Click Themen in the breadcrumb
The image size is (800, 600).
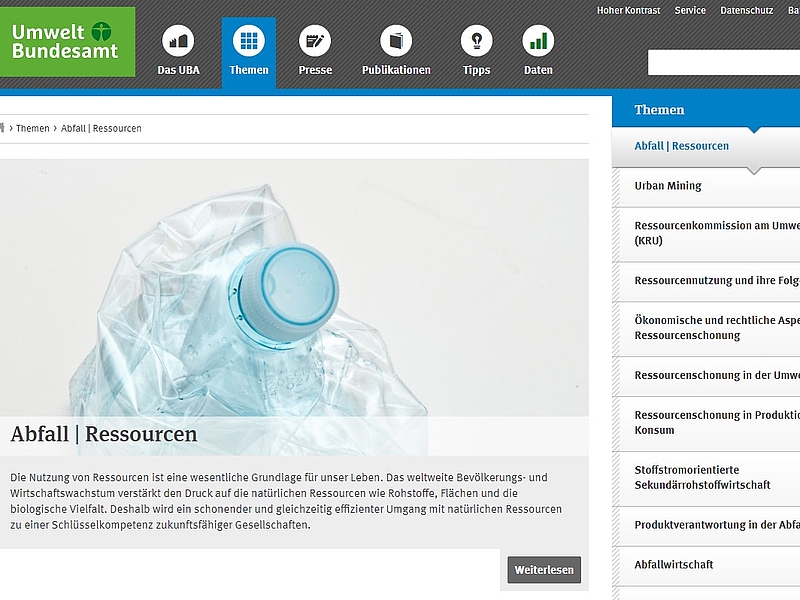tap(33, 128)
